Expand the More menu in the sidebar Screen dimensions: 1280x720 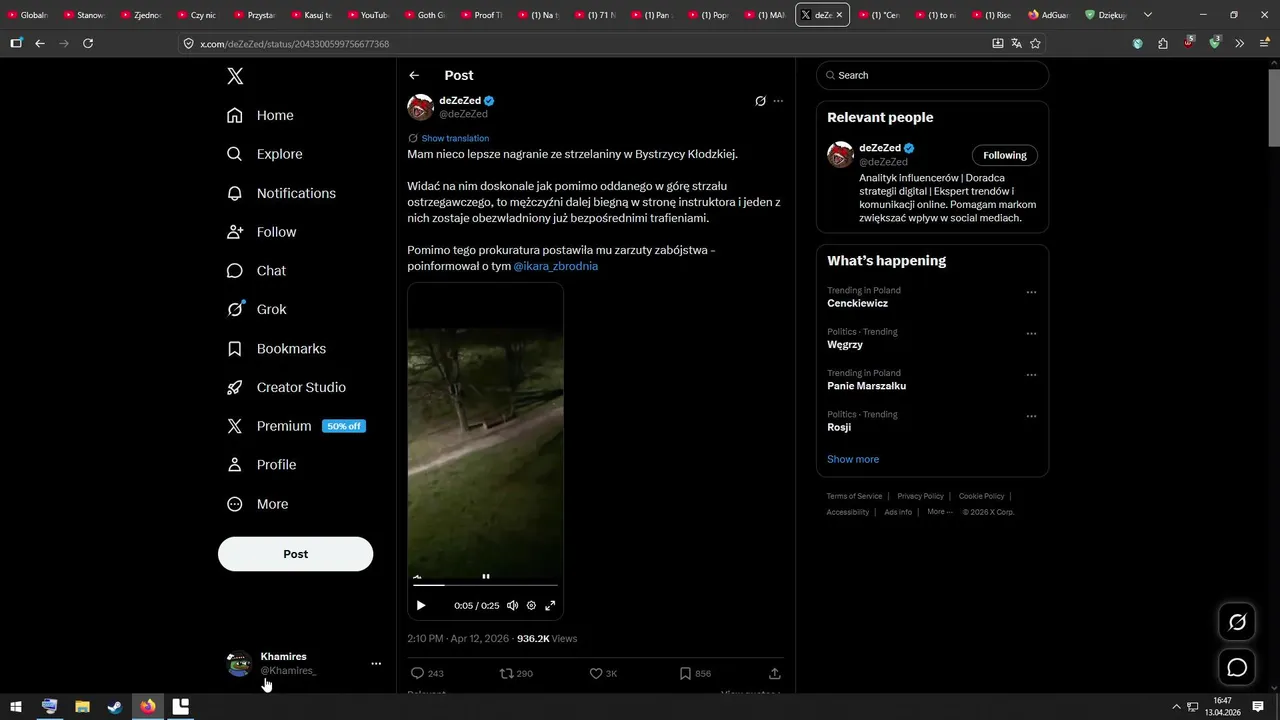pyautogui.click(x=257, y=504)
